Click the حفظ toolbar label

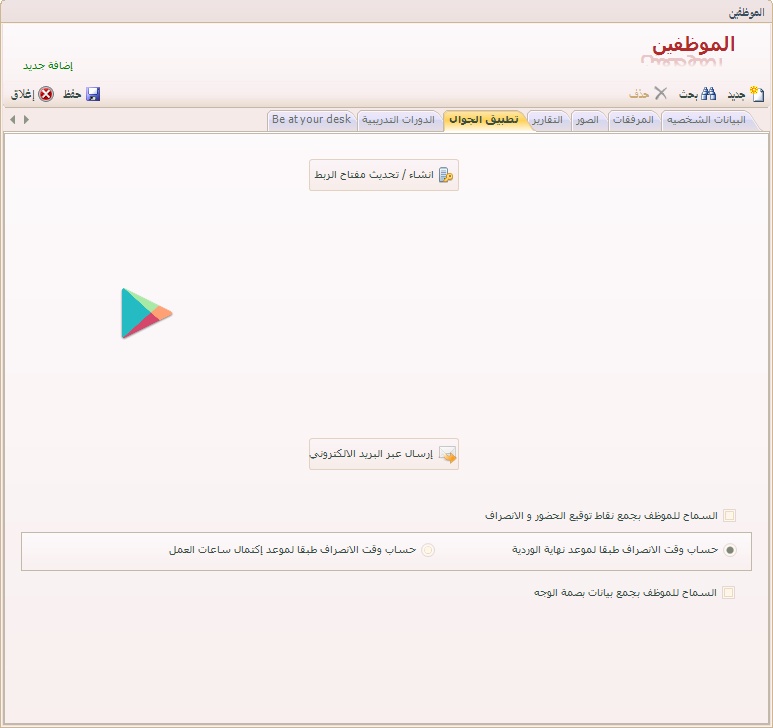click(72, 94)
